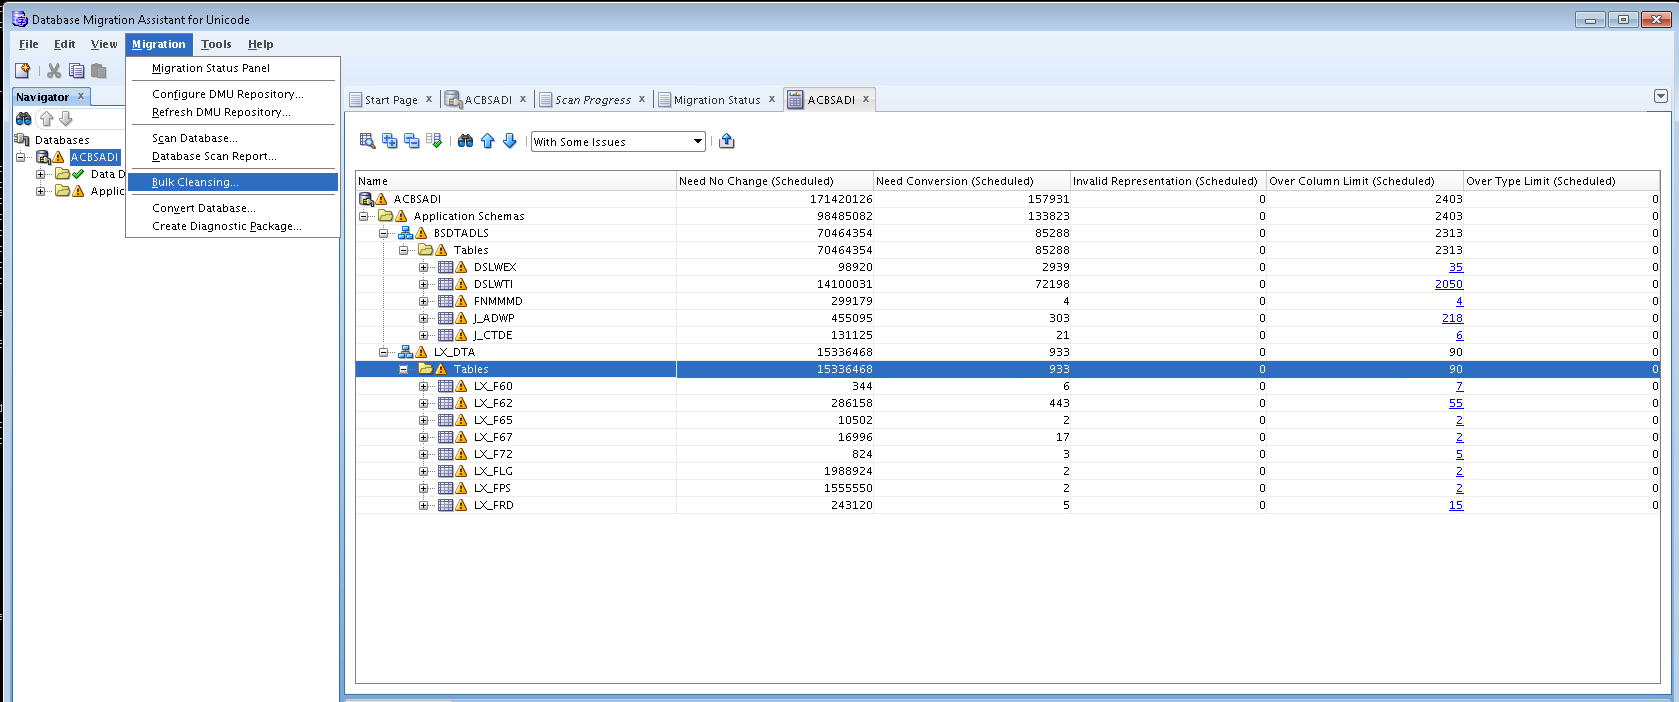Open the 2050 over column limit link
The height and width of the screenshot is (702, 1679).
[1448, 284]
